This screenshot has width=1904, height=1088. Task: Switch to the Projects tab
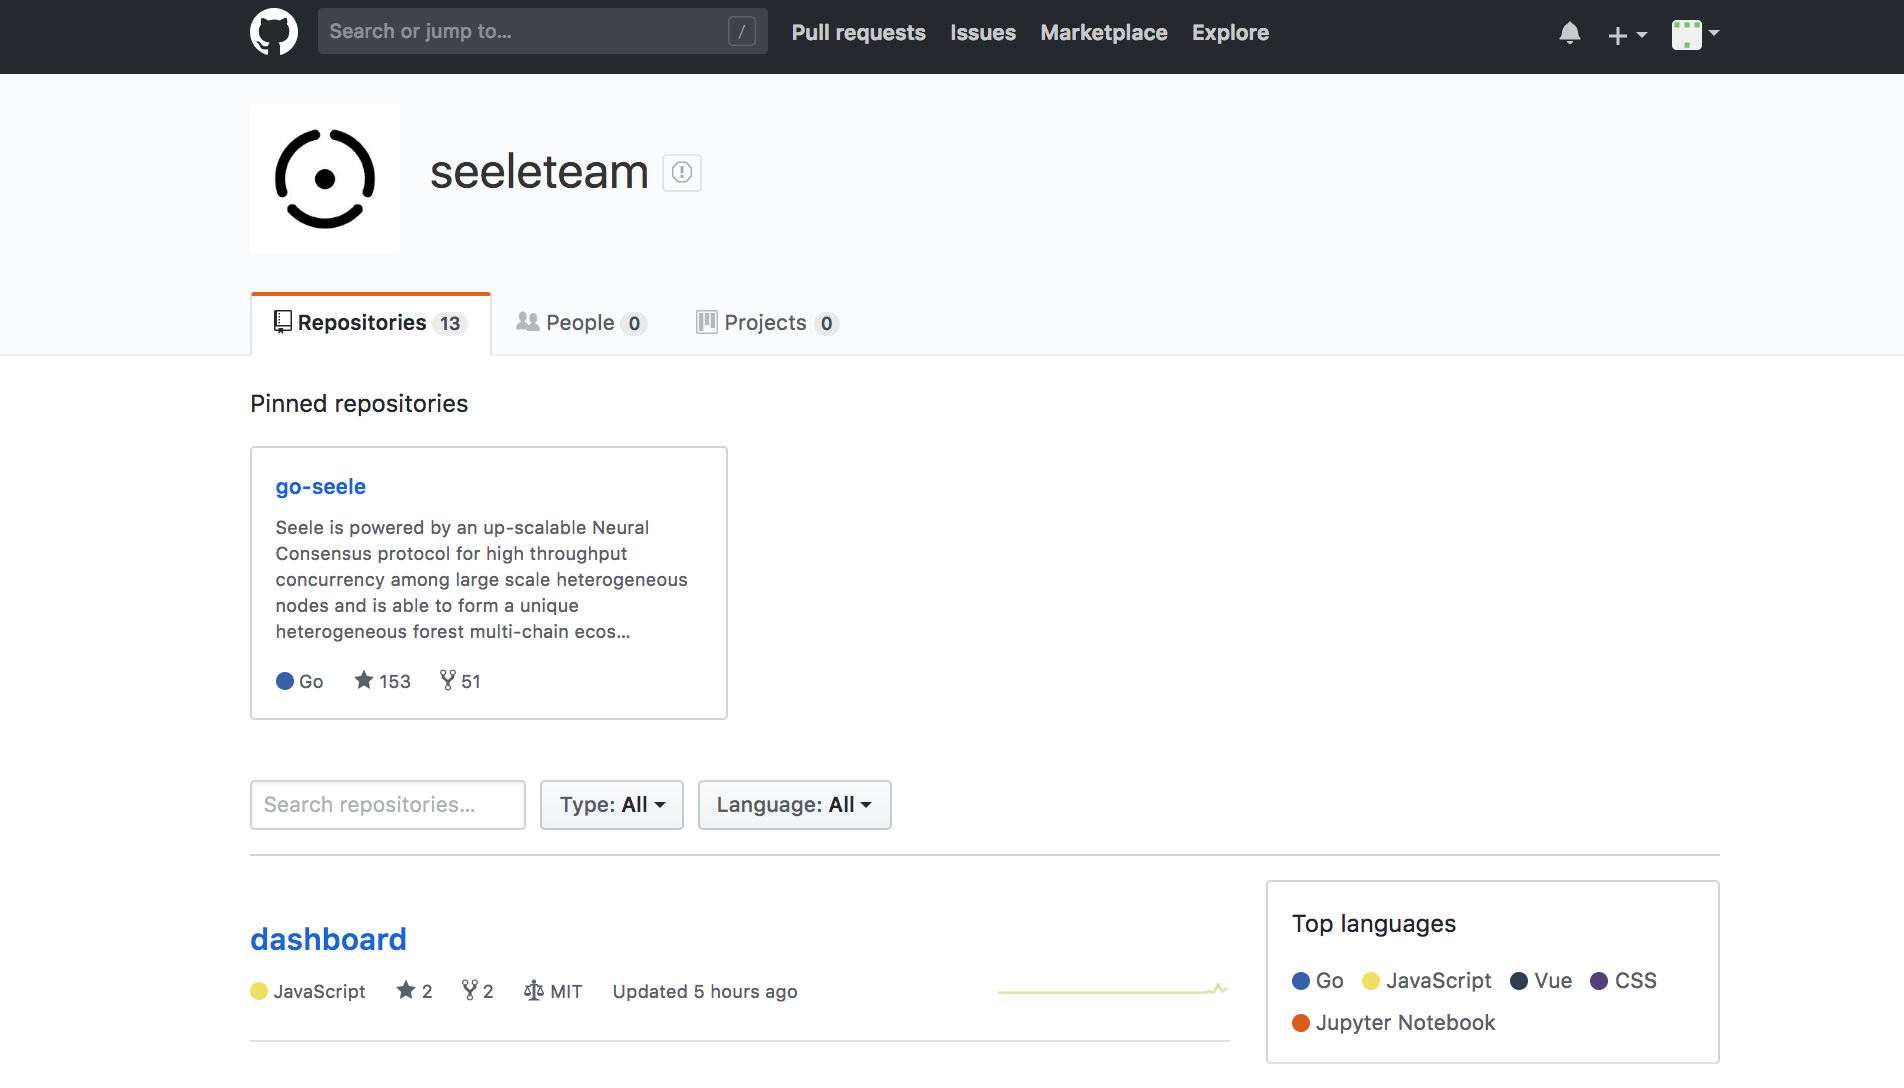point(766,323)
